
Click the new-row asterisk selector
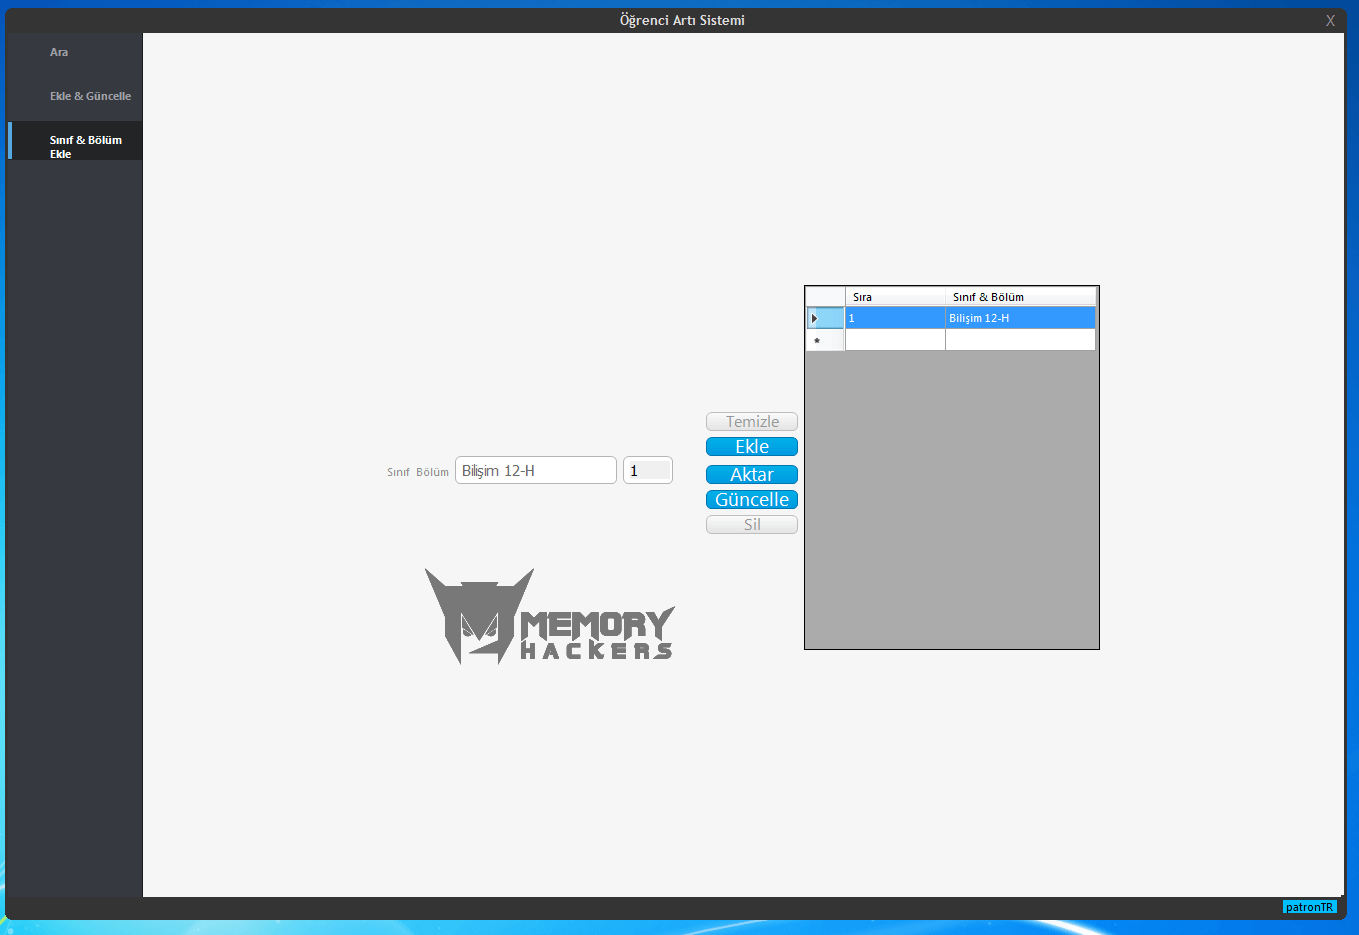825,340
